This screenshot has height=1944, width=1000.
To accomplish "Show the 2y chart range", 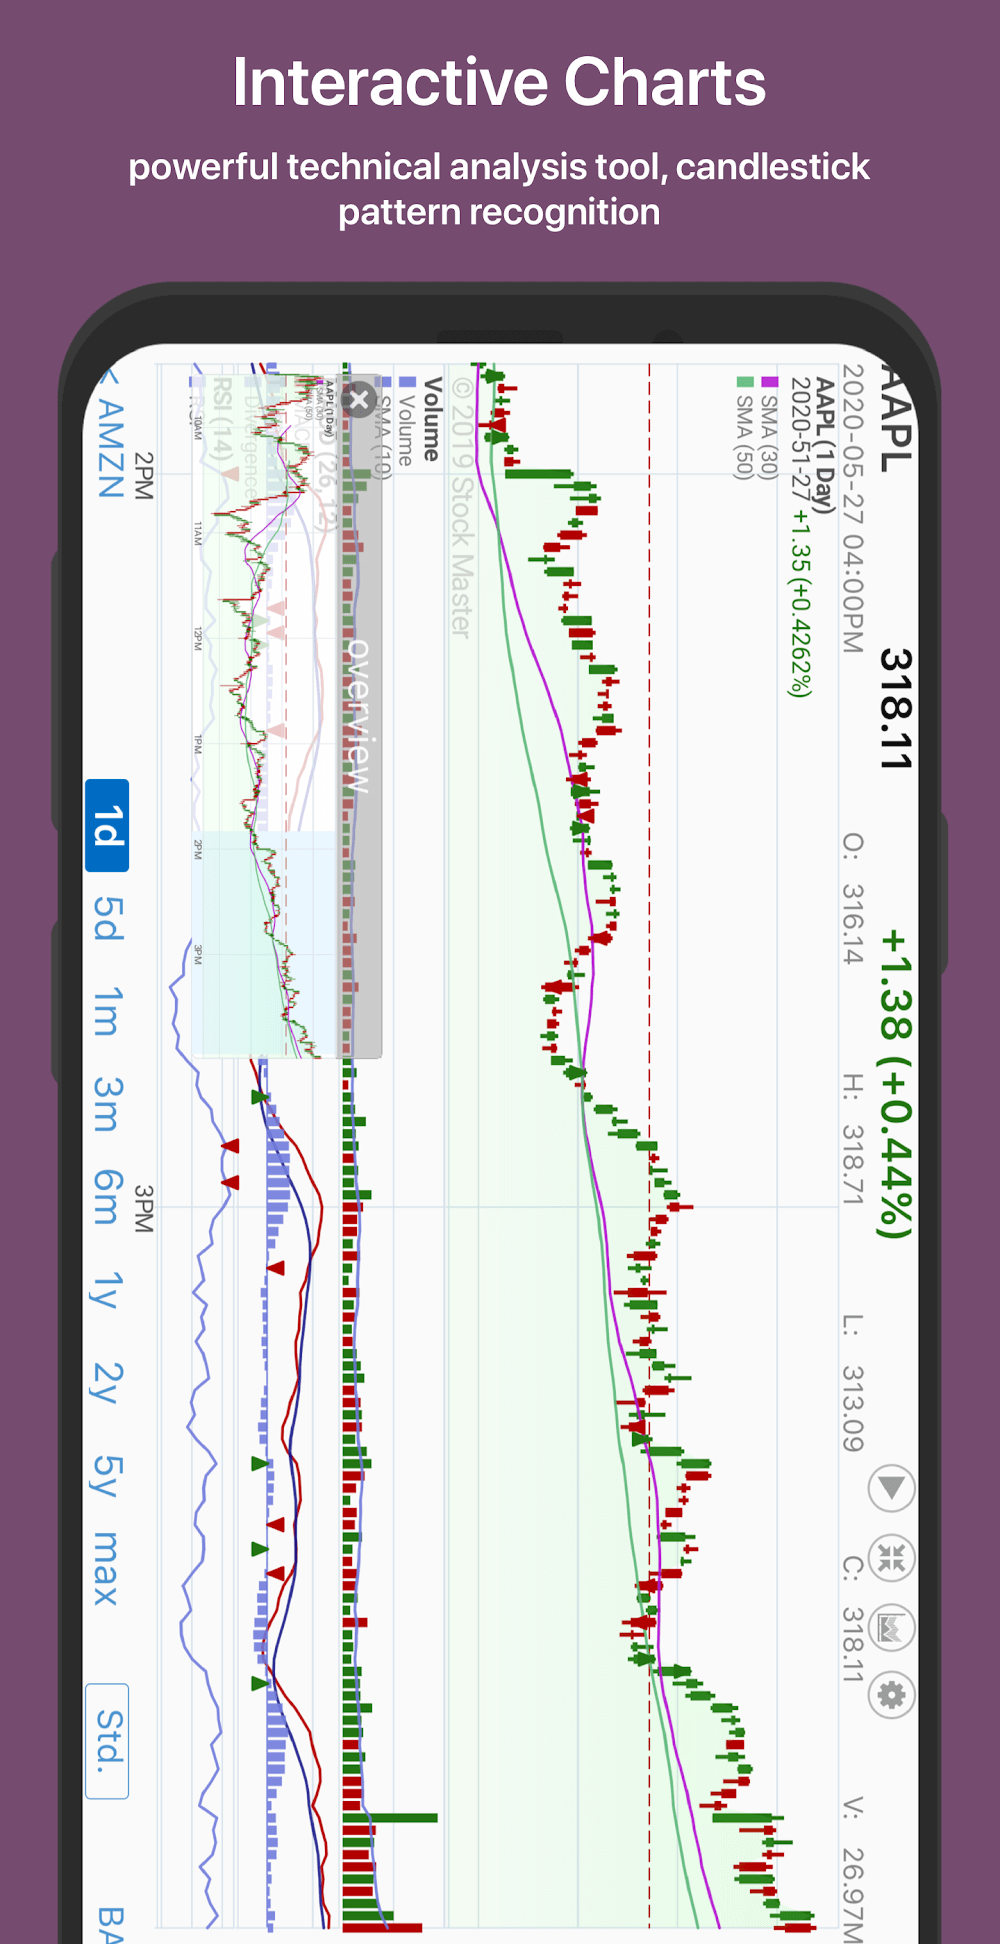I will coord(107,1383).
